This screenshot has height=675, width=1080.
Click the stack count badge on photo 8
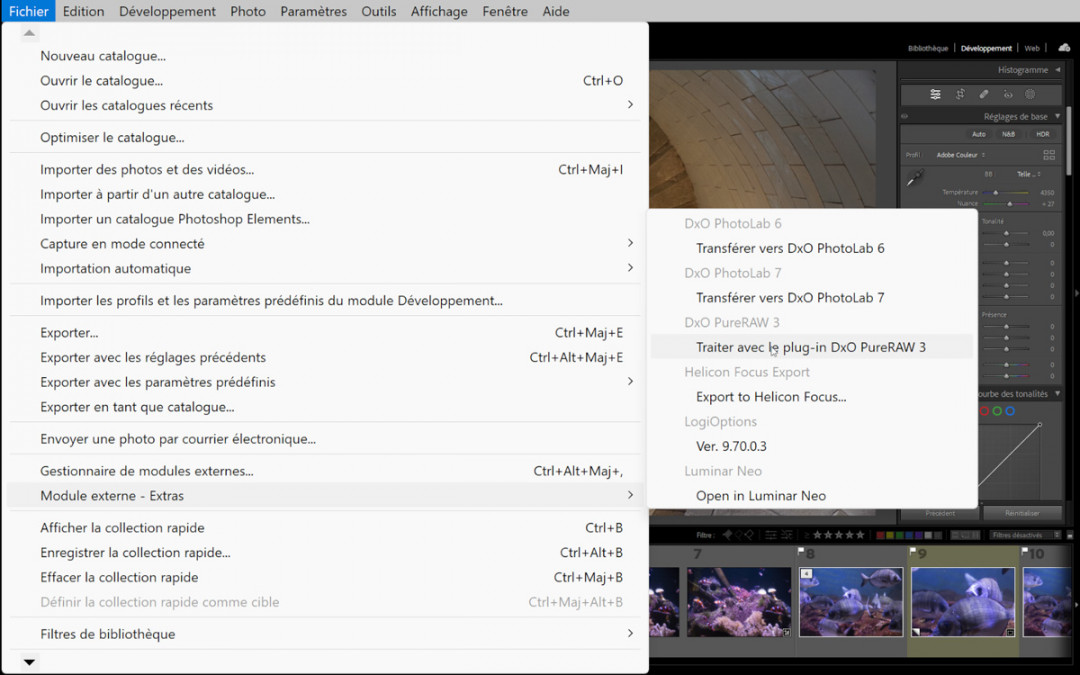click(x=807, y=573)
